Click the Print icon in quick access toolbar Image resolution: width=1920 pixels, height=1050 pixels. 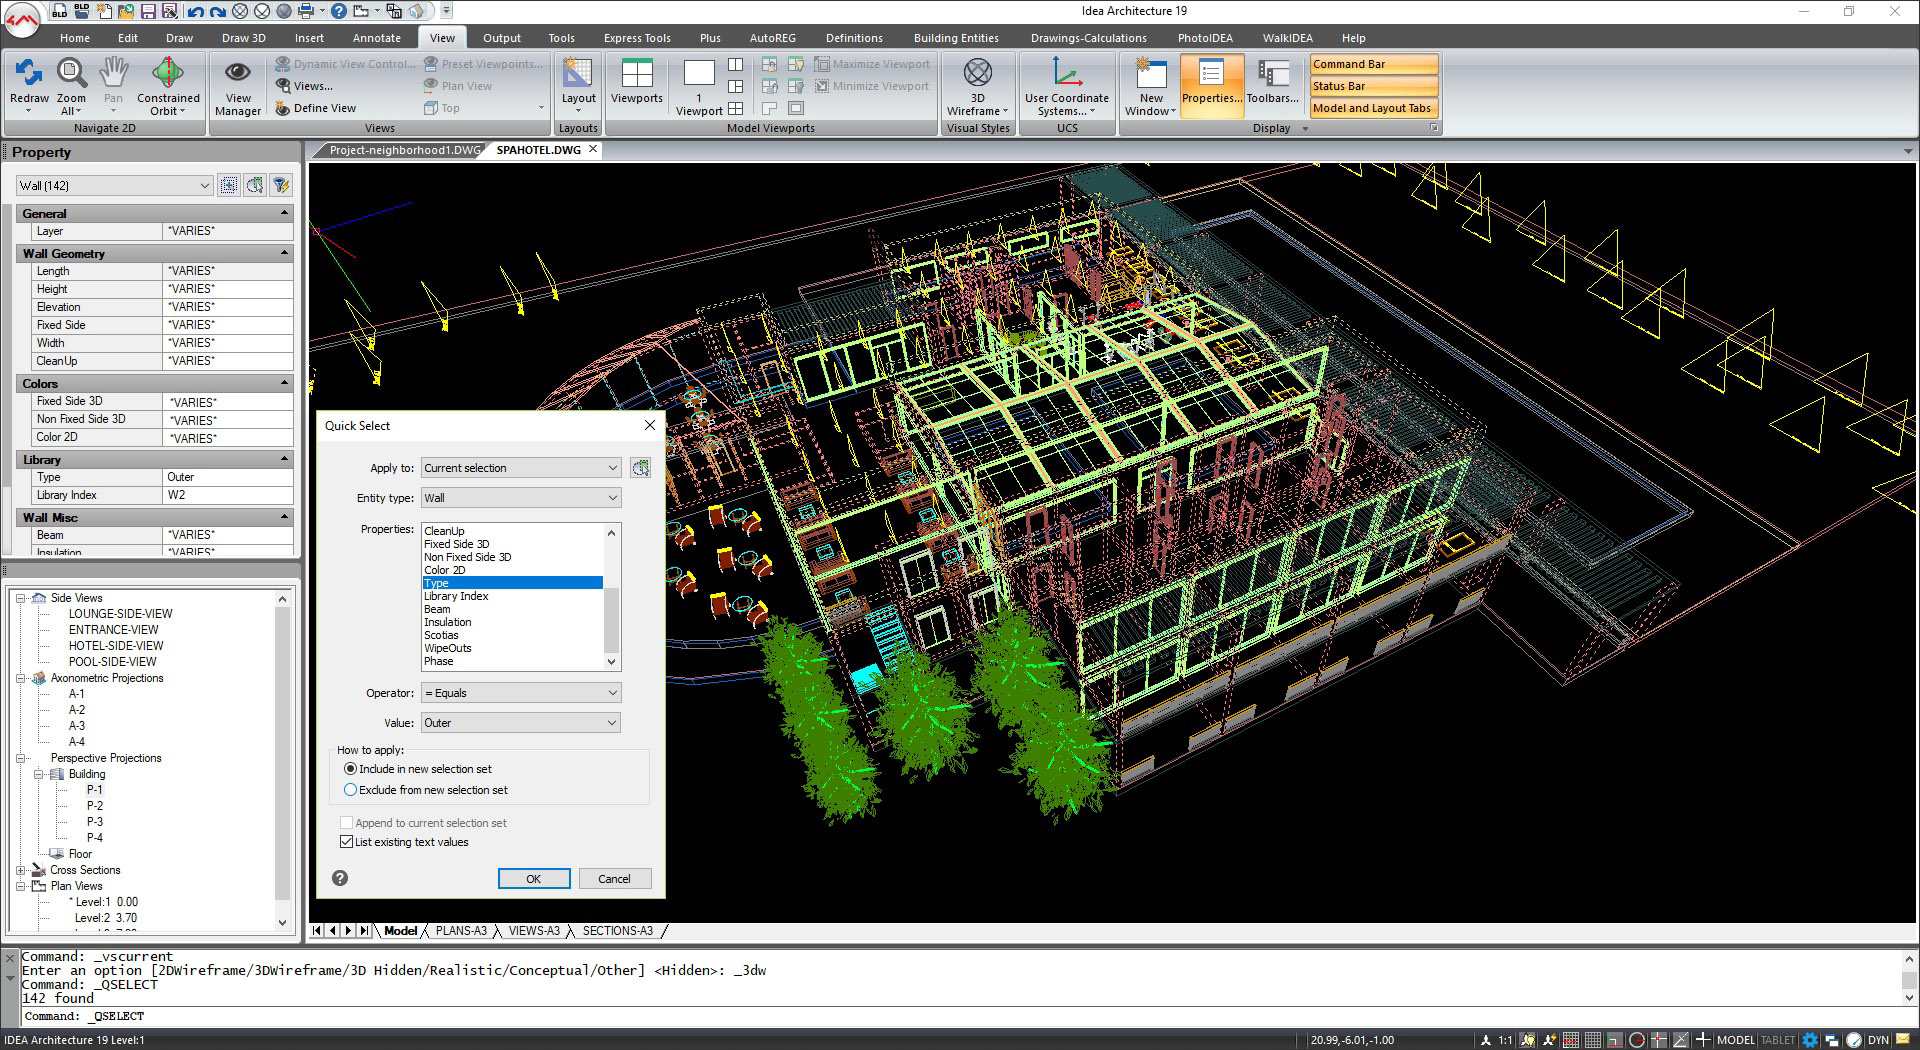pyautogui.click(x=305, y=11)
